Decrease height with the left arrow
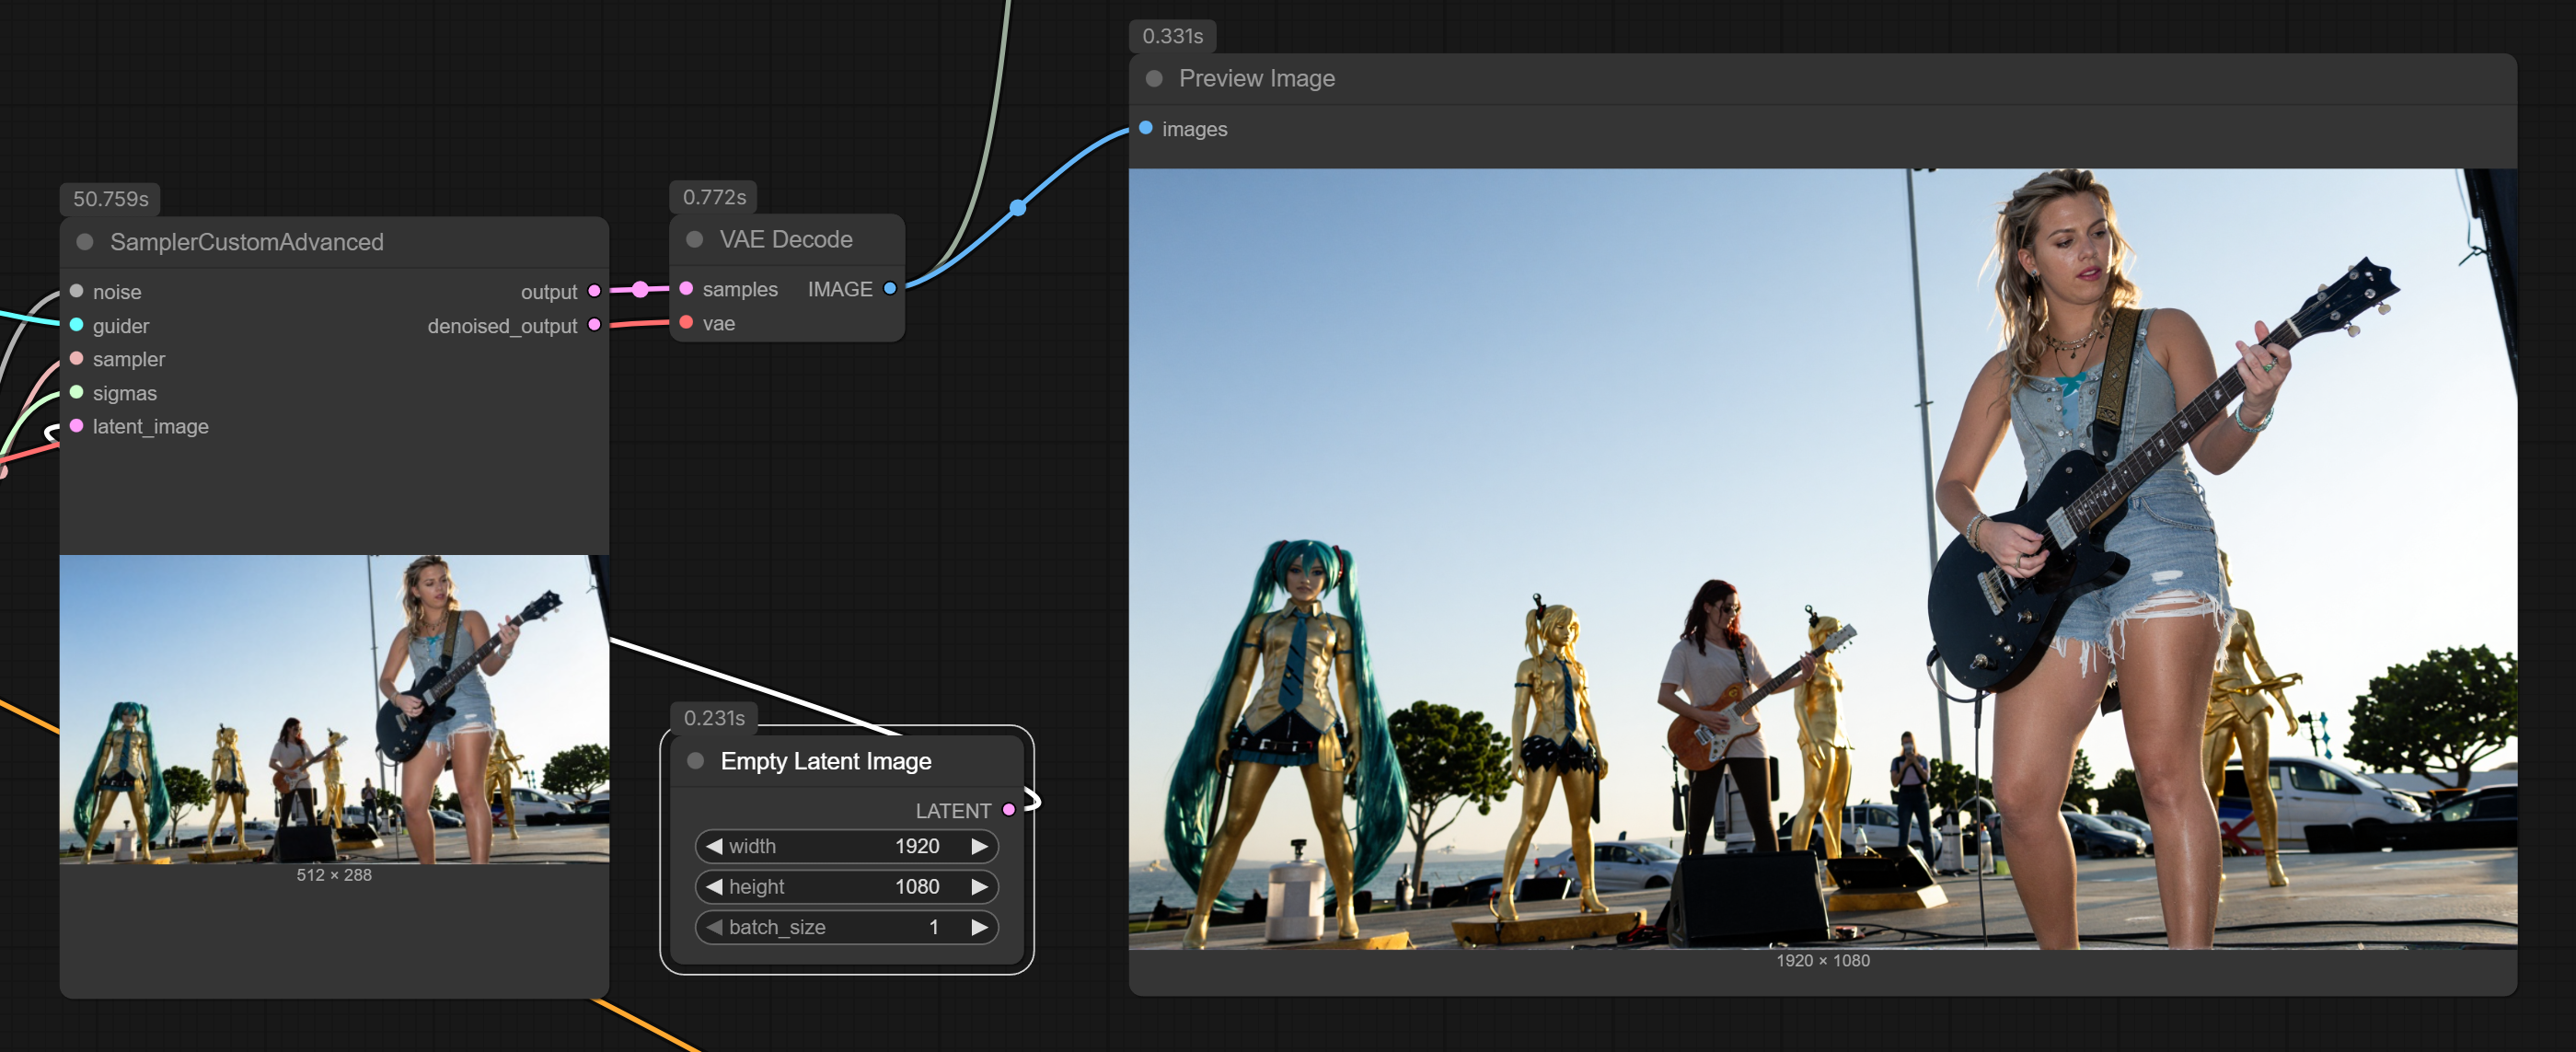This screenshot has width=2576, height=1052. pyautogui.click(x=714, y=887)
